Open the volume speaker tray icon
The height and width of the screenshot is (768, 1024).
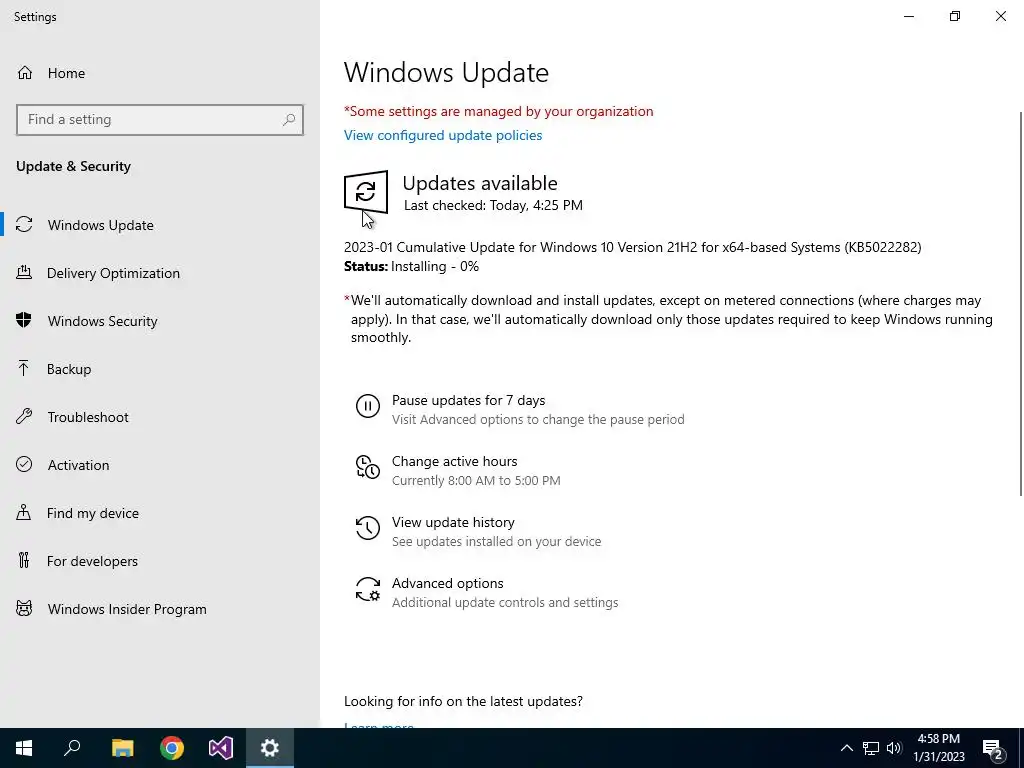894,748
